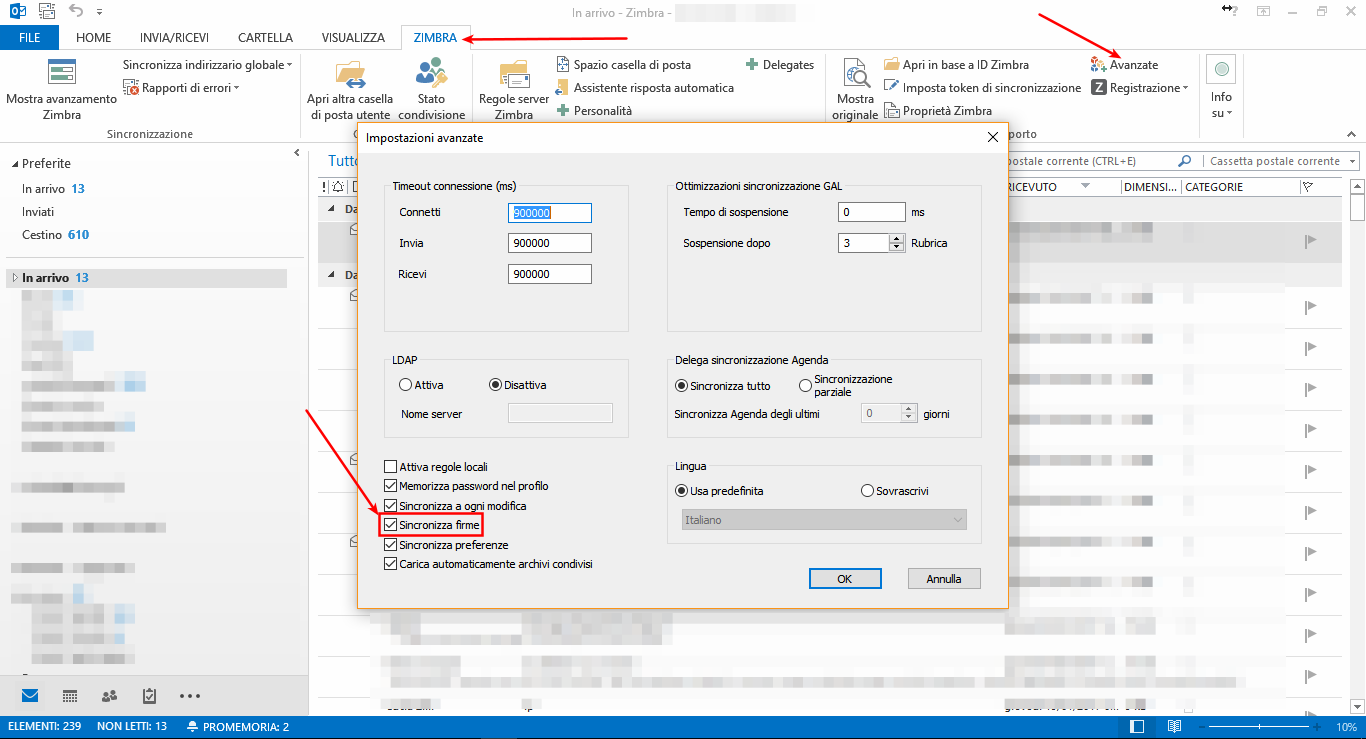Open the FILE tab
Image resolution: width=1366 pixels, height=739 pixels.
coord(30,38)
